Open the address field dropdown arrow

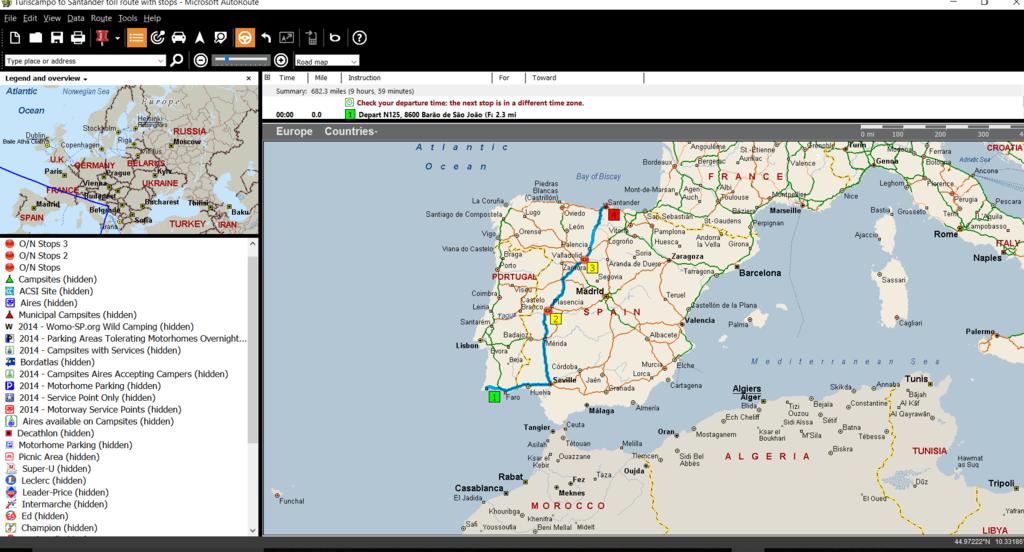[161, 61]
